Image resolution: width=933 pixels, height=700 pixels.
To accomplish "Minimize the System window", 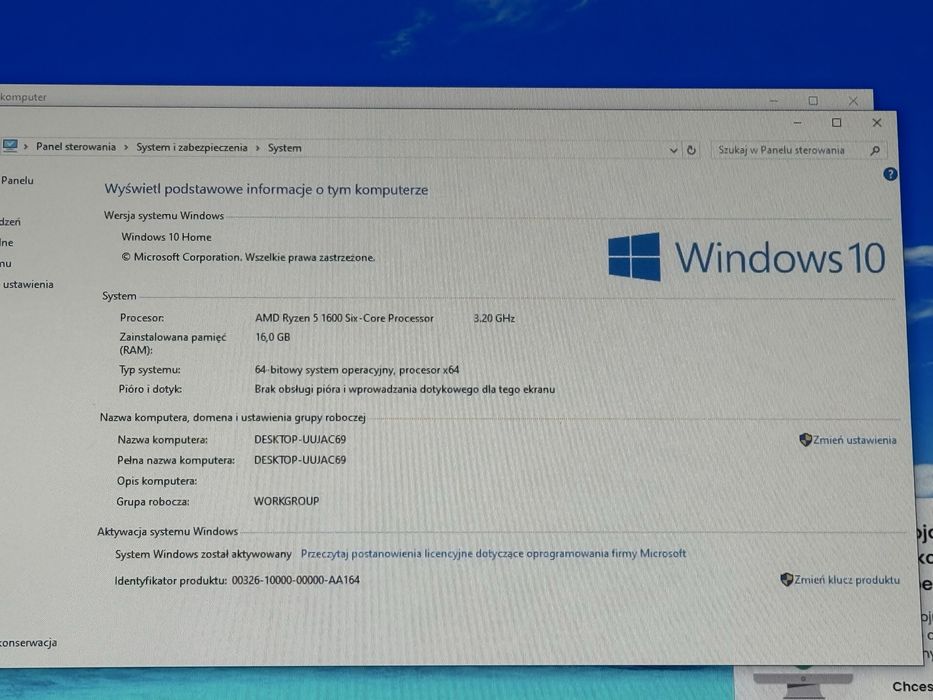I will pos(797,123).
